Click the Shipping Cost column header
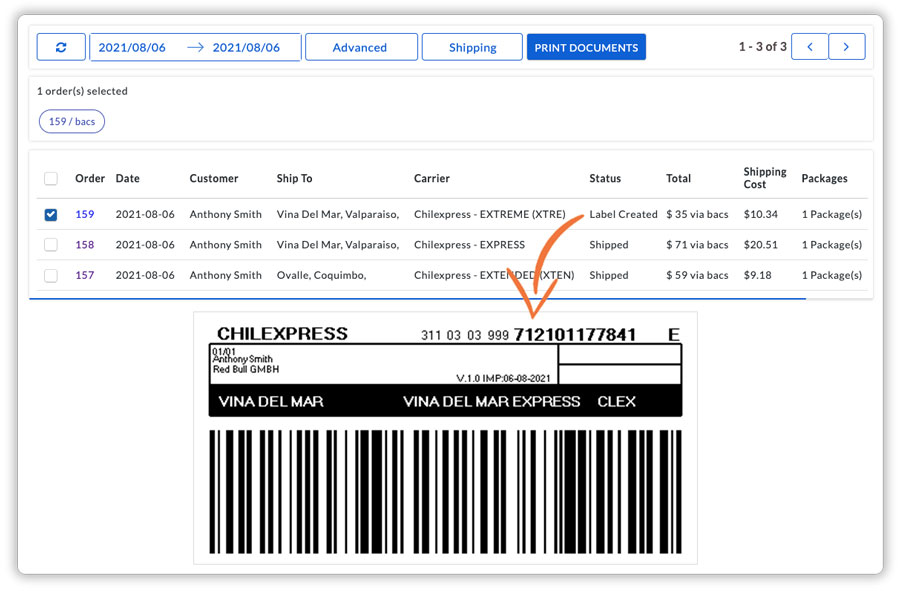The image size is (900, 591). [x=765, y=178]
